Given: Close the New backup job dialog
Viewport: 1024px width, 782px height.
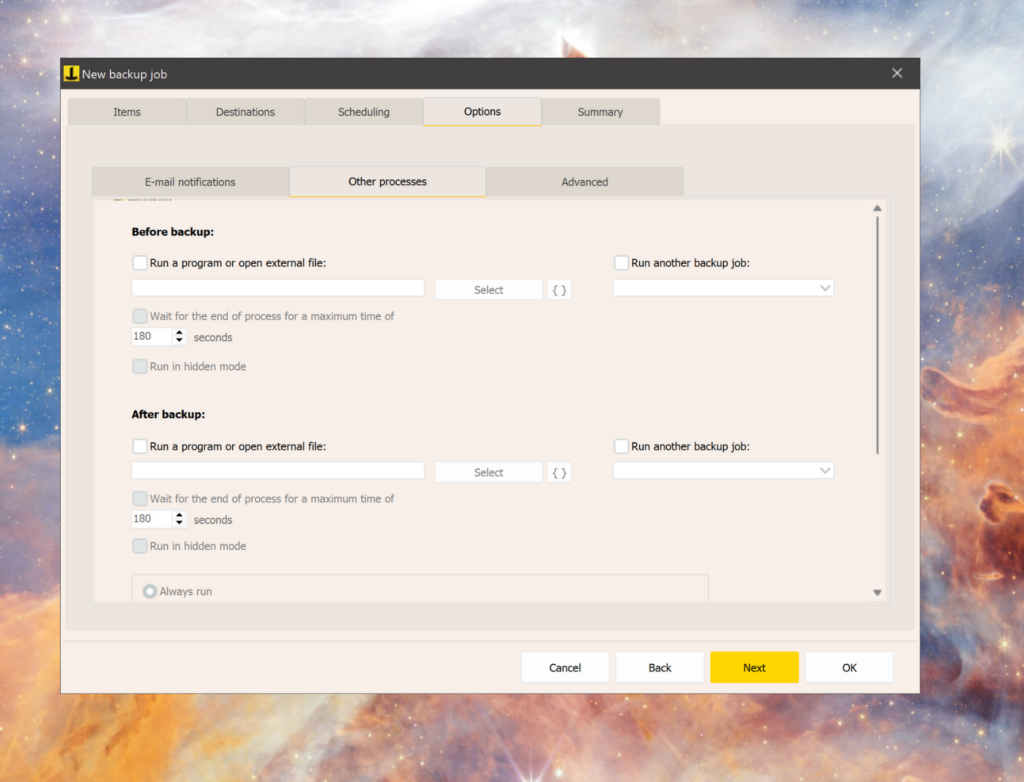Looking at the screenshot, I should tap(897, 73).
